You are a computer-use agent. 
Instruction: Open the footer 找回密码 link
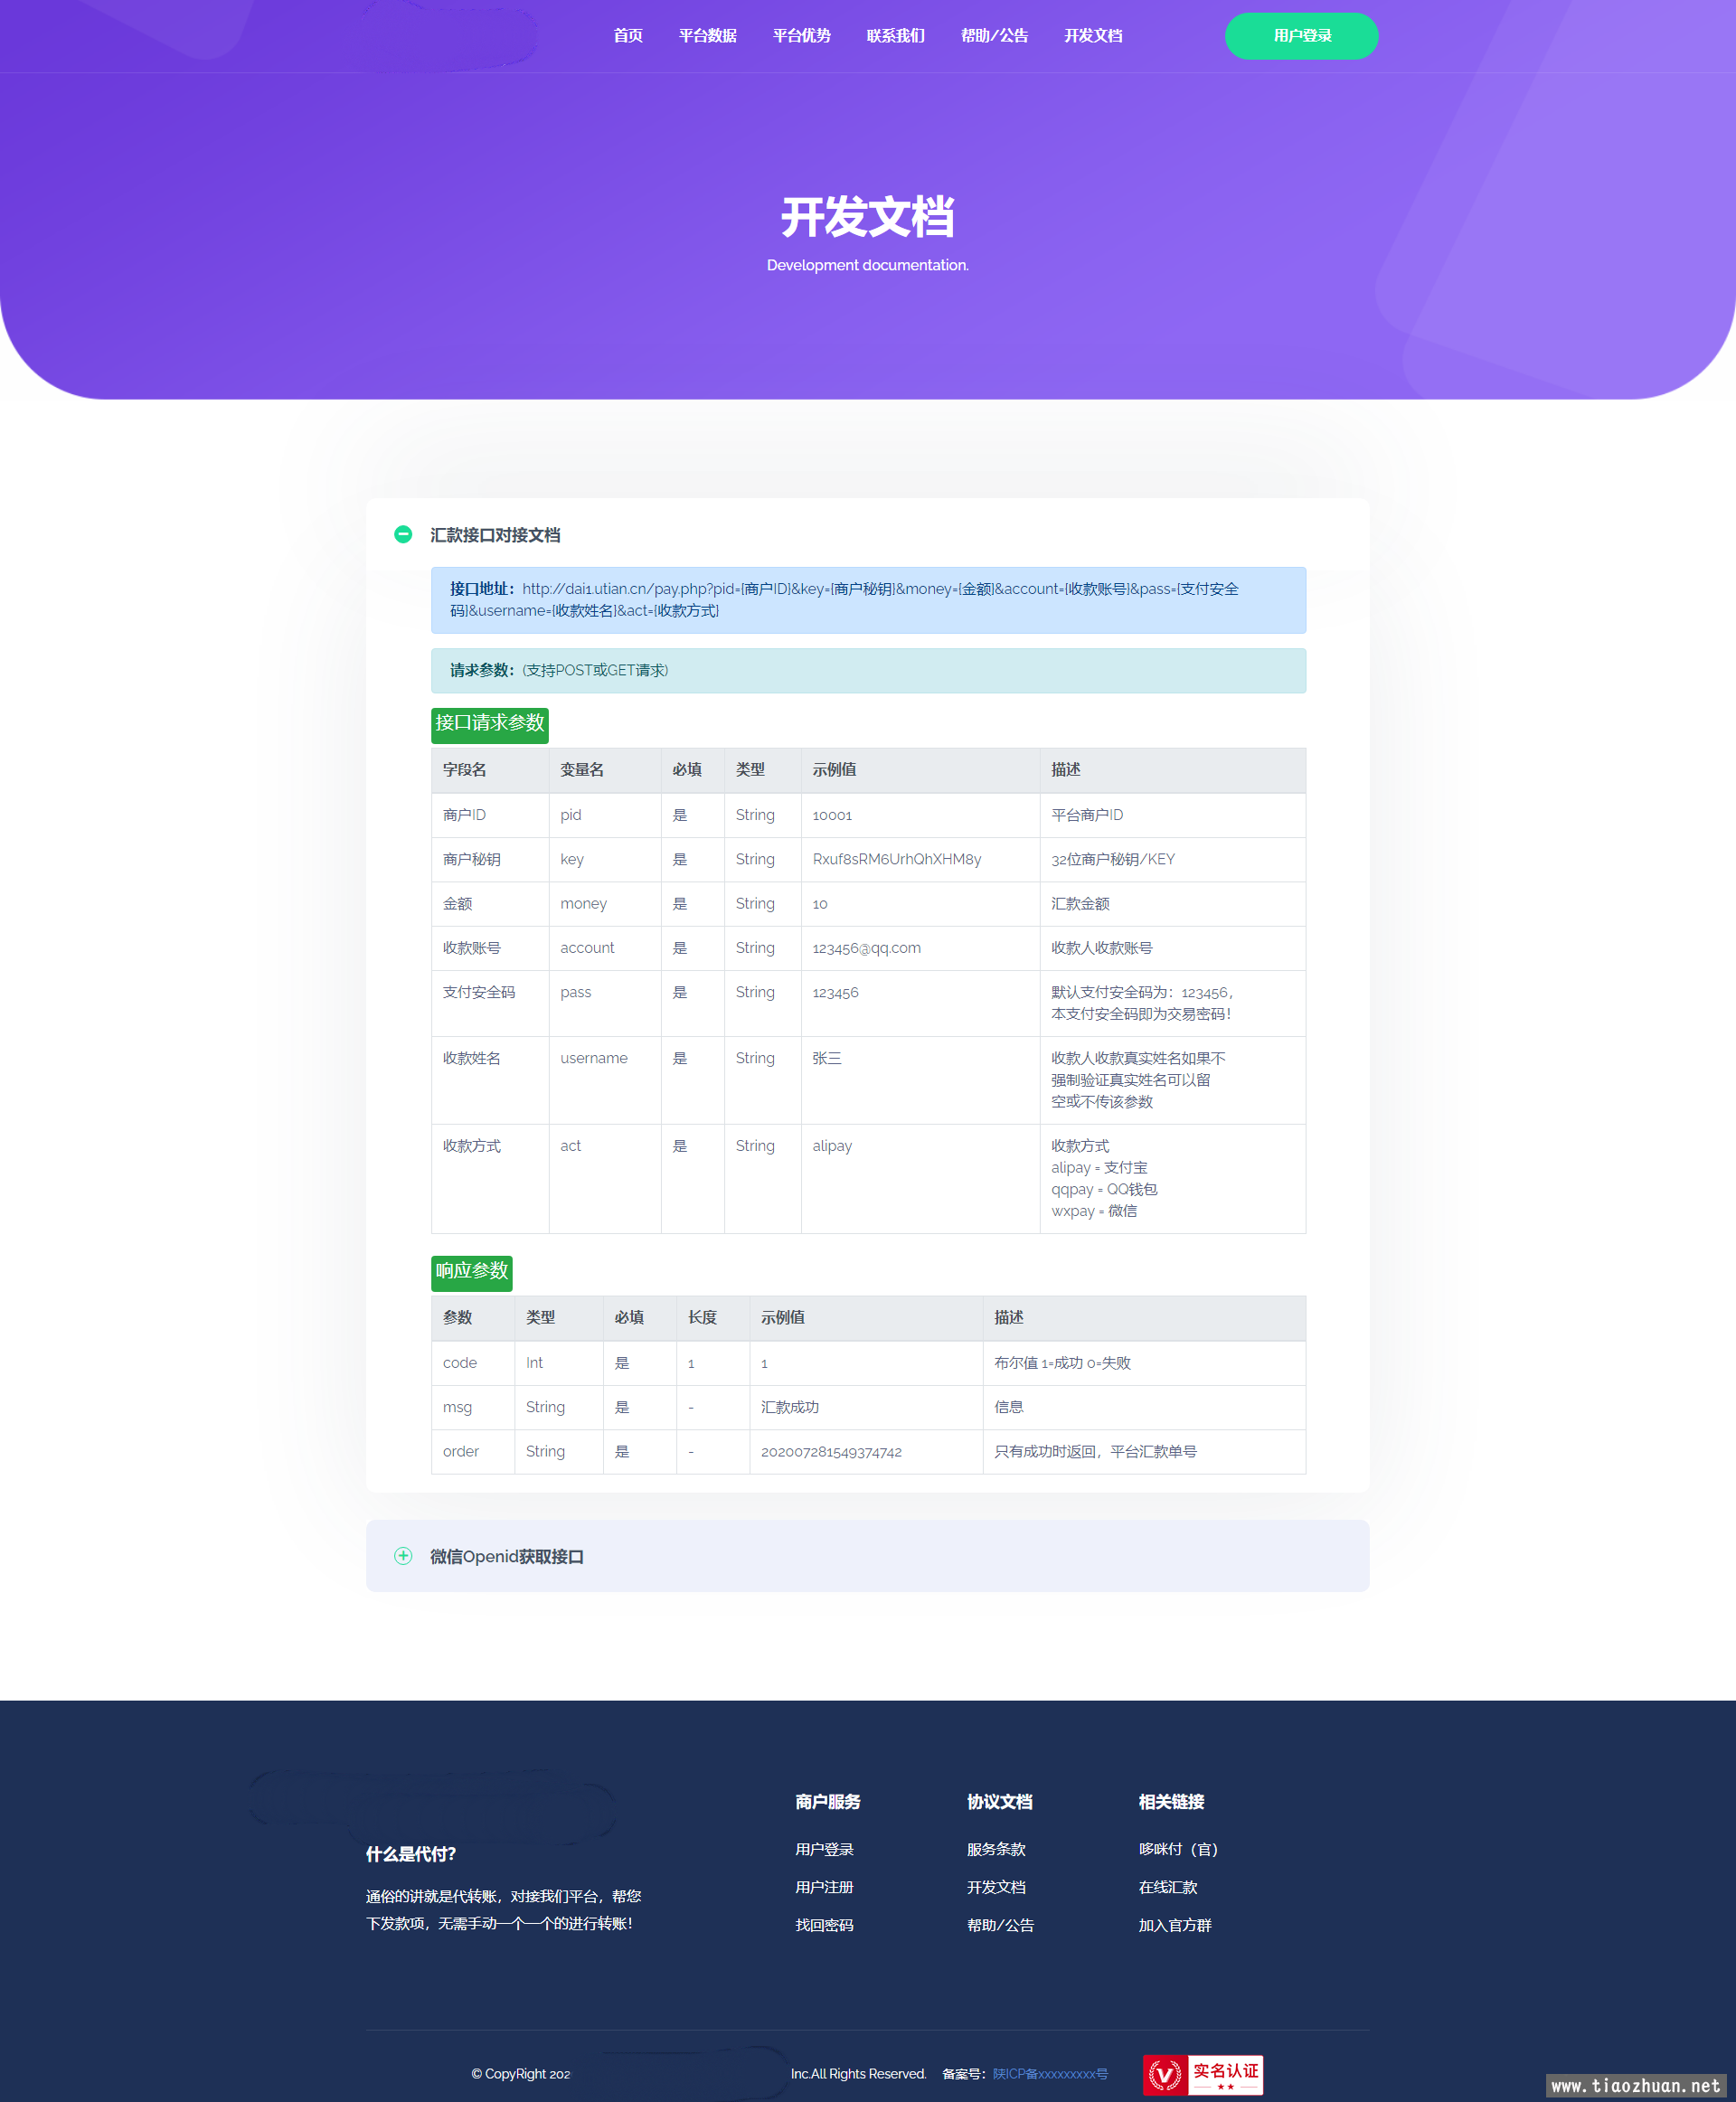824,1925
